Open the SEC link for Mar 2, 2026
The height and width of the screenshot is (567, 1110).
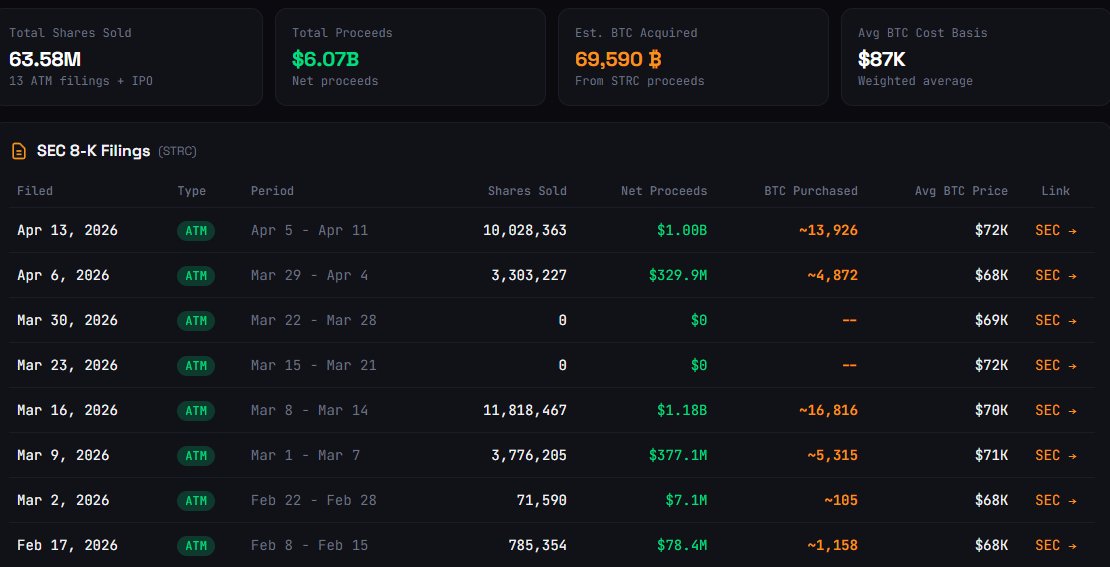tap(1055, 500)
